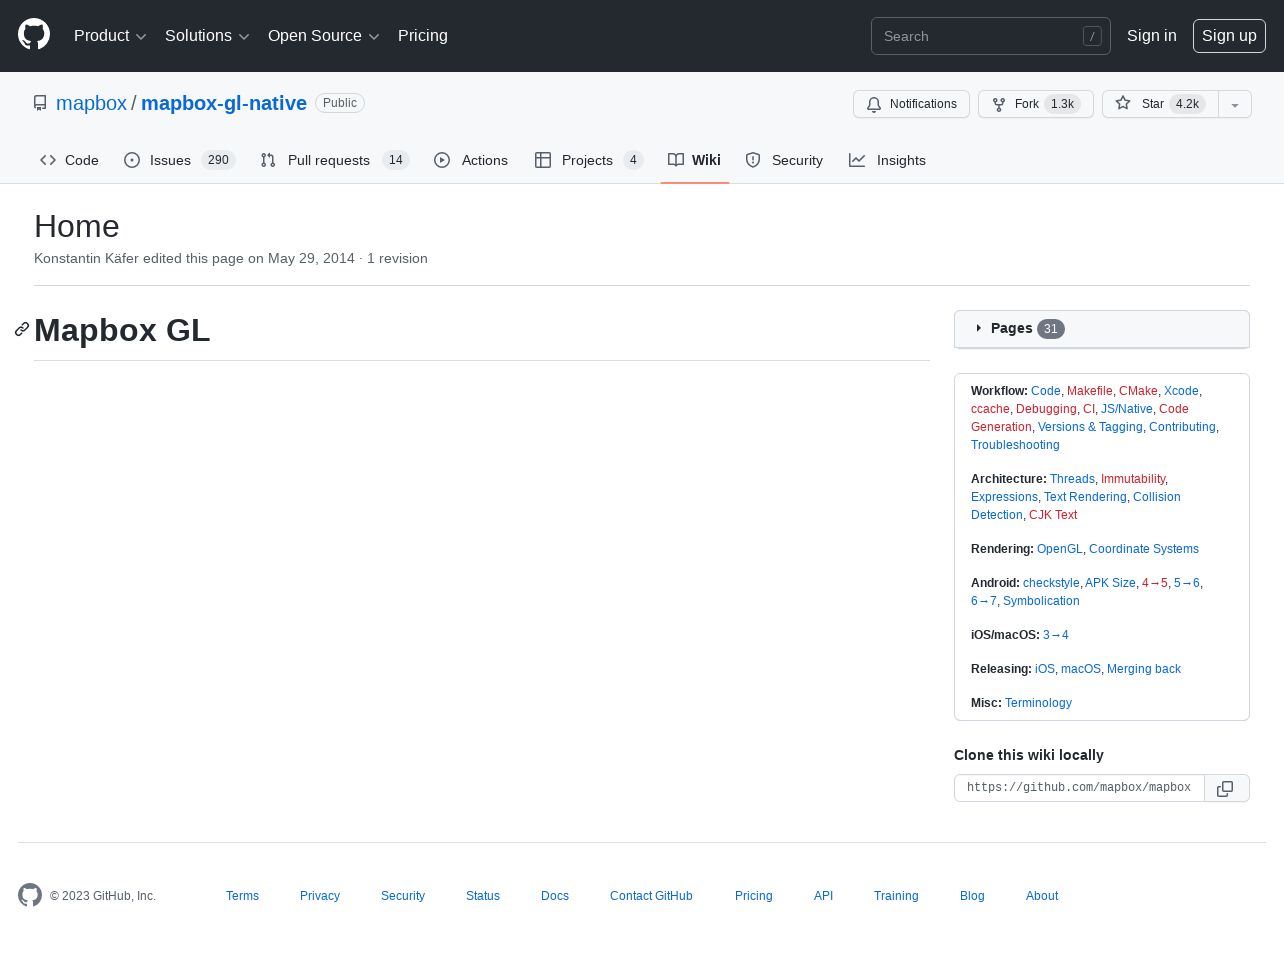Select the Wiki tab
This screenshot has height=957, width=1284.
pos(695,160)
